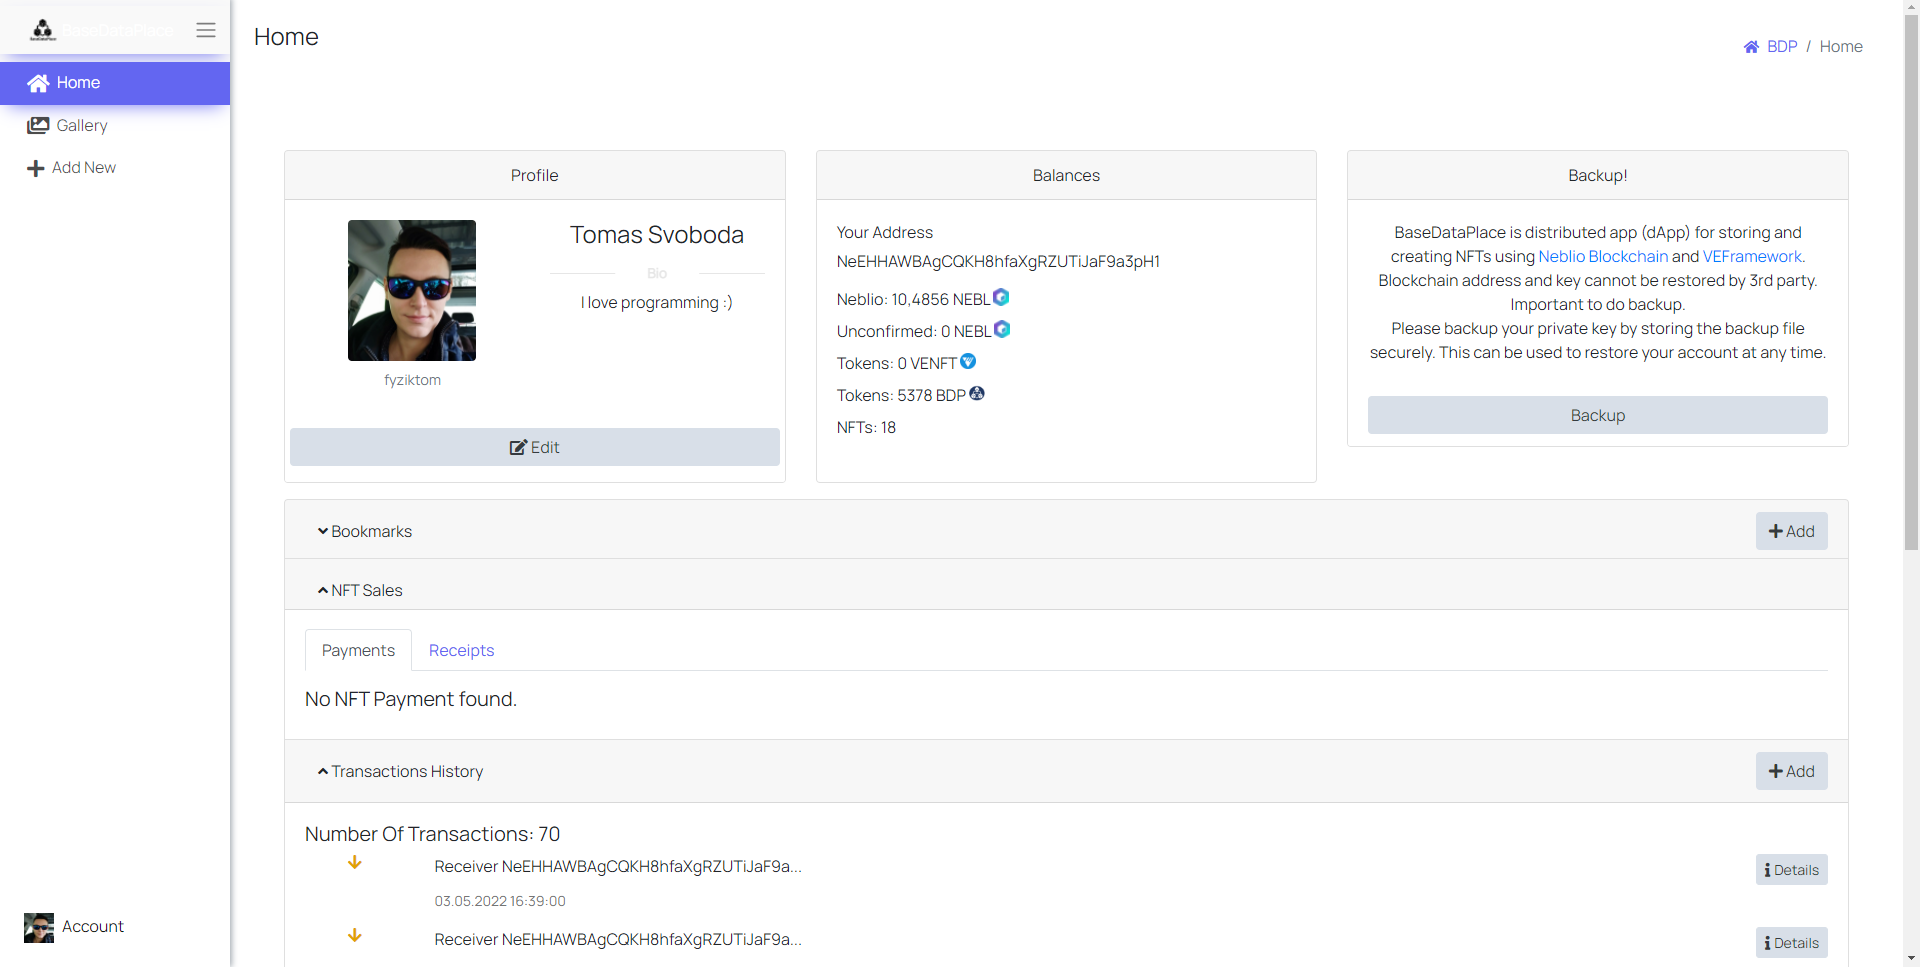
Task: Open Add New in the sidebar
Action: (83, 167)
